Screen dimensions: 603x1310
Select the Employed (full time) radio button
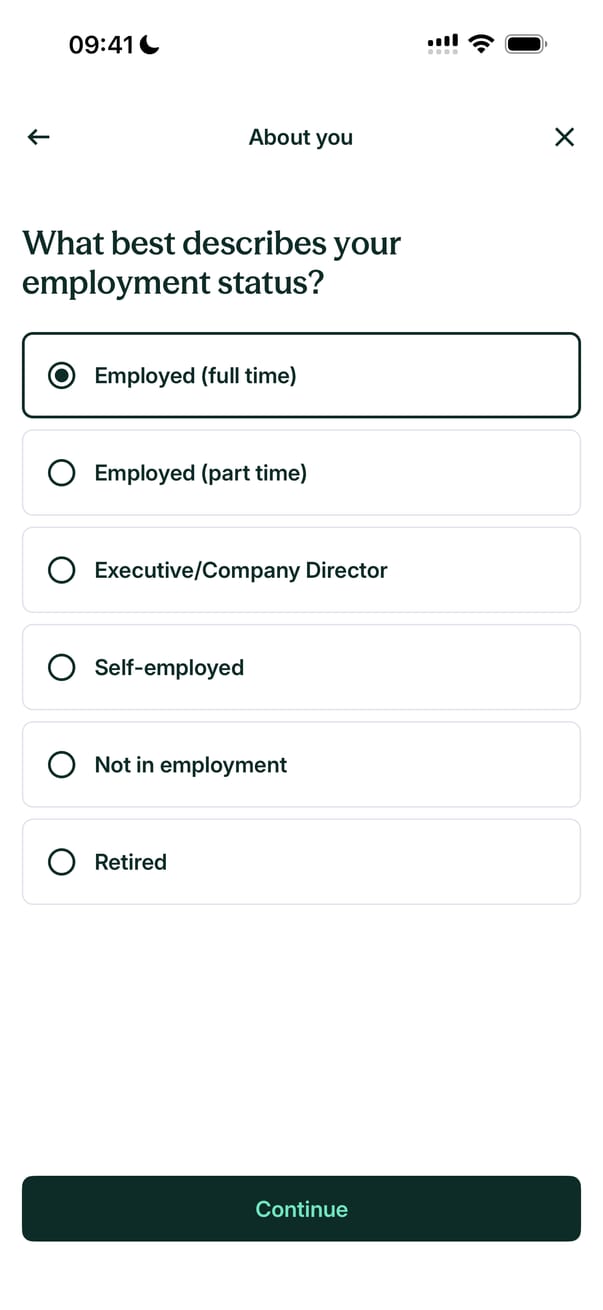click(x=62, y=376)
